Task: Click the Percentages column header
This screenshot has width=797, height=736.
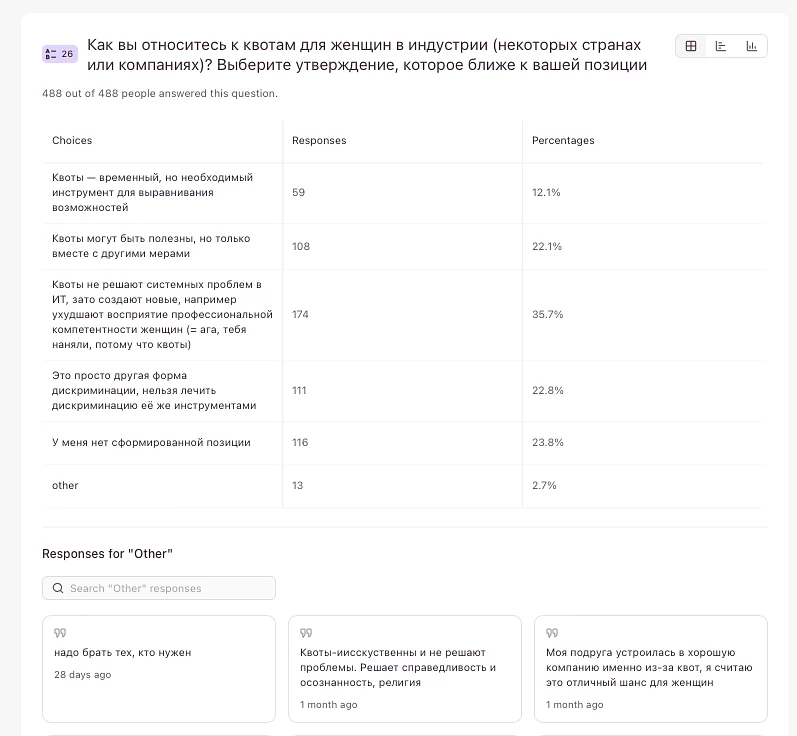Action: (563, 141)
